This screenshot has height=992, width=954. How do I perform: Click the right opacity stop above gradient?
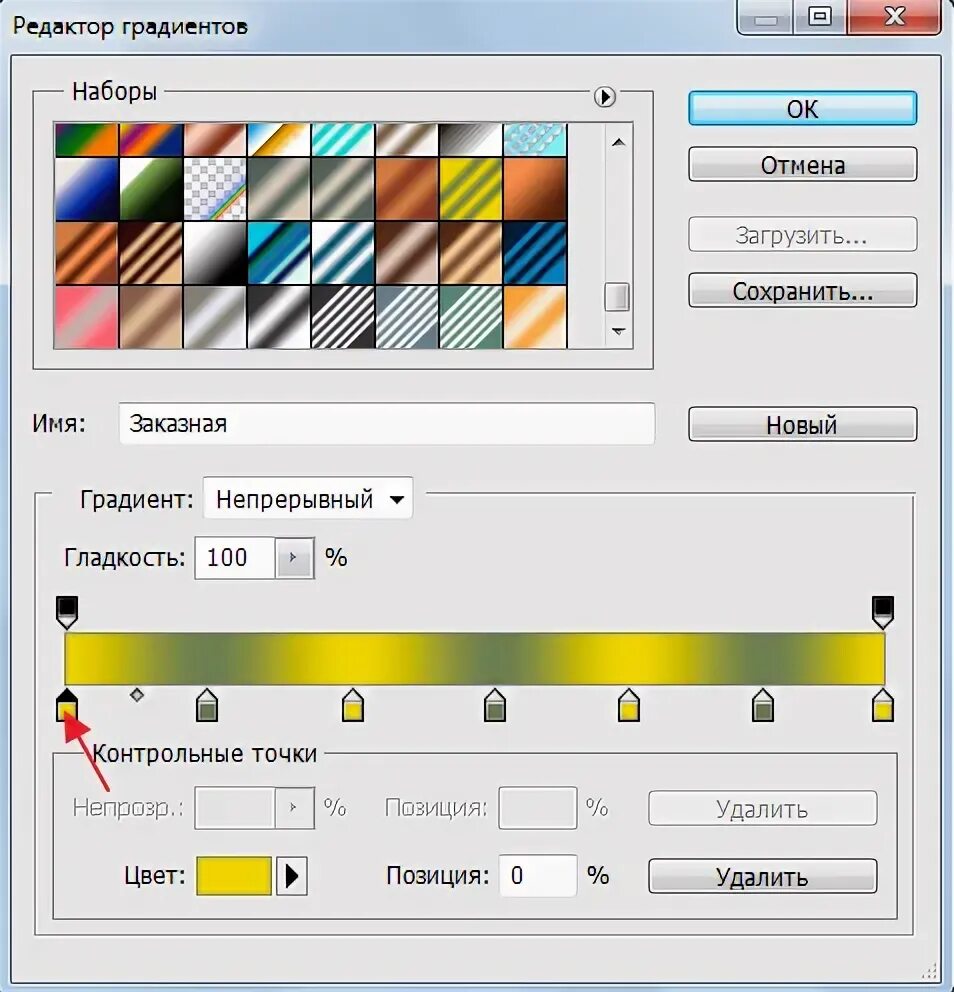[883, 612]
